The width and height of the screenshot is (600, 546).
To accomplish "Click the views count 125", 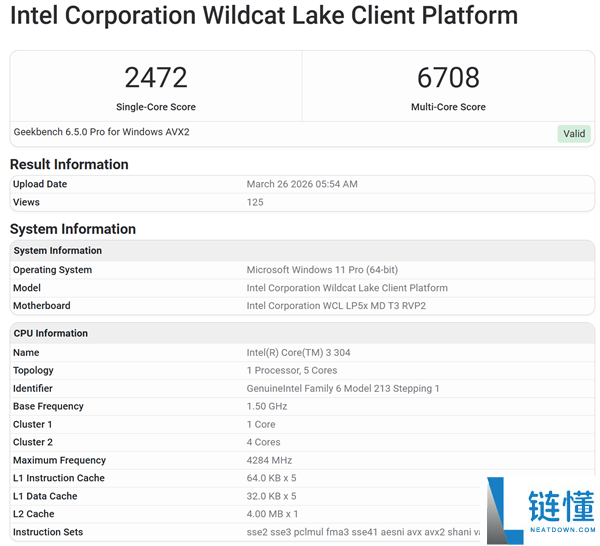I will point(255,202).
